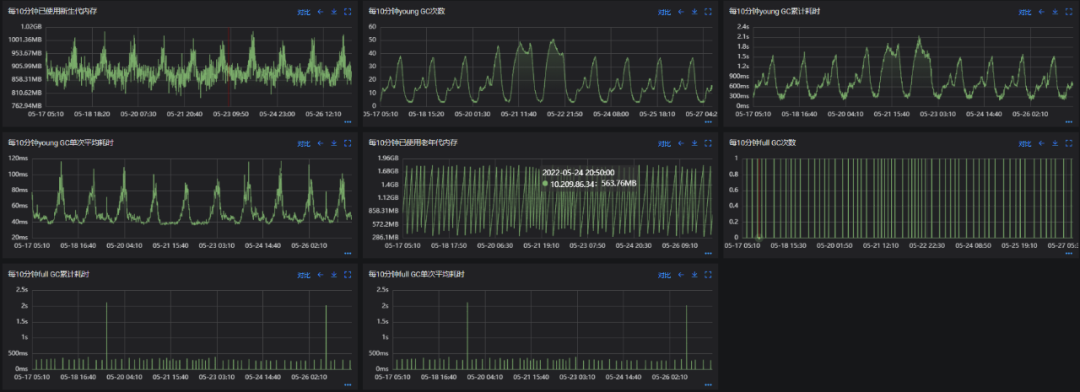Open ellipsis menu of young GC单次平均耗时 panel
Screen dimensions: 1080x392
(x=348, y=254)
